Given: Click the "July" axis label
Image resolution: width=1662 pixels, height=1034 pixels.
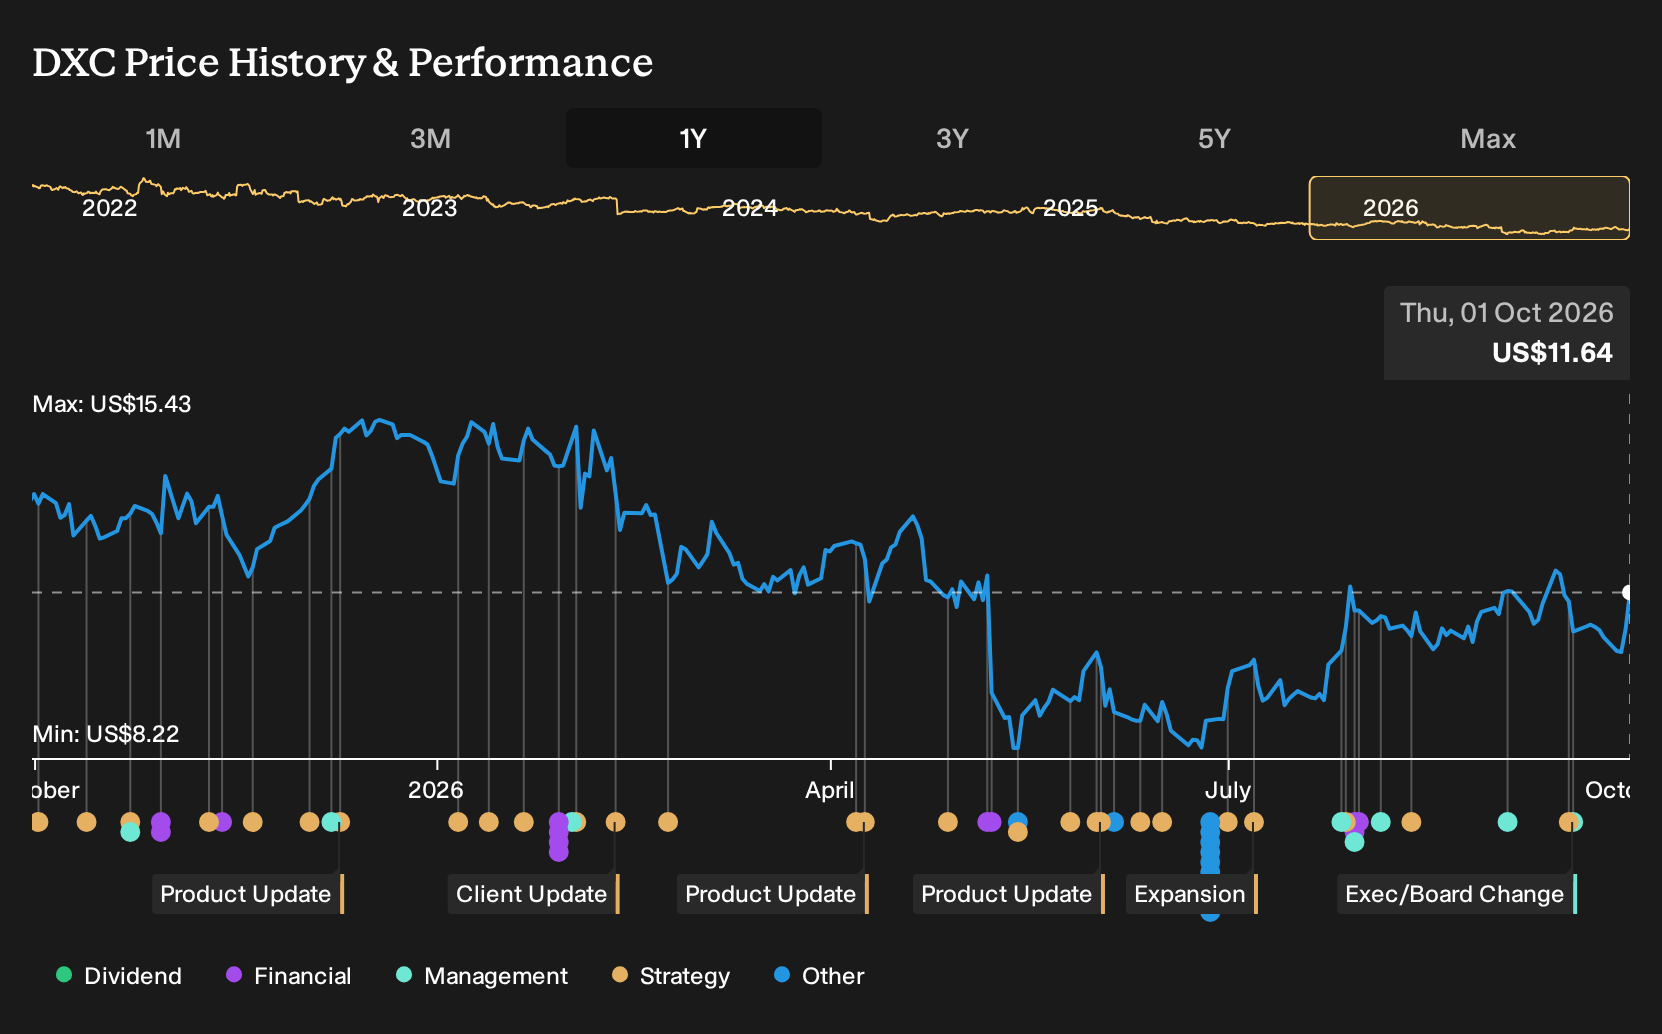Looking at the screenshot, I should (1228, 790).
